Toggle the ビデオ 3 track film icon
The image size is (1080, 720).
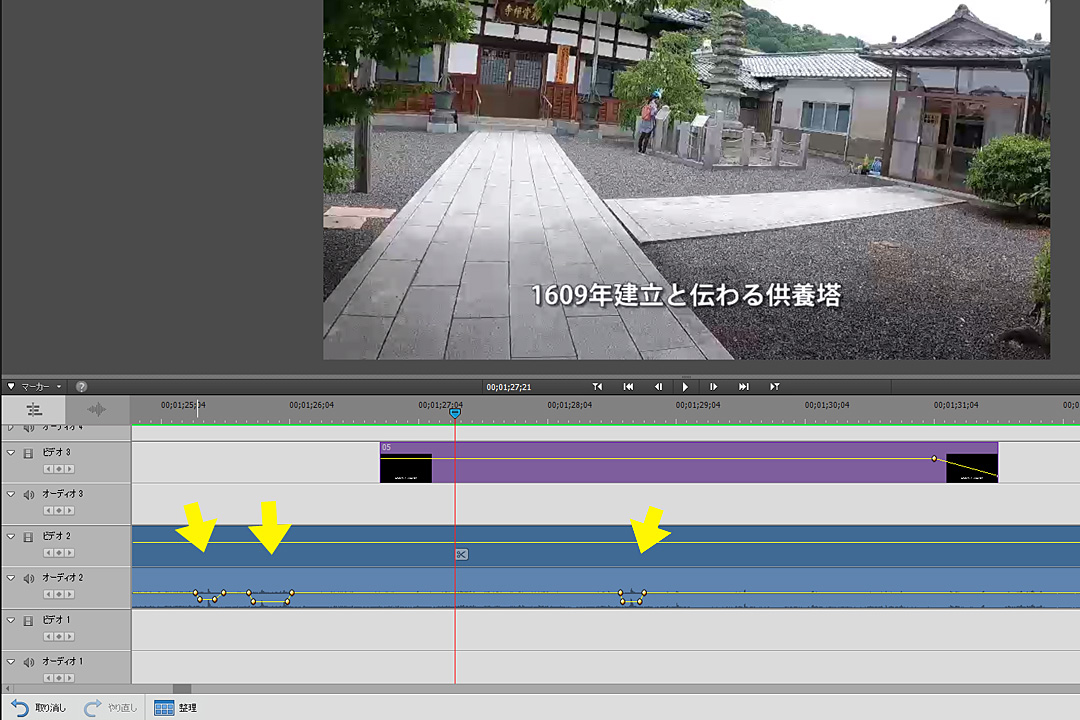point(29,452)
